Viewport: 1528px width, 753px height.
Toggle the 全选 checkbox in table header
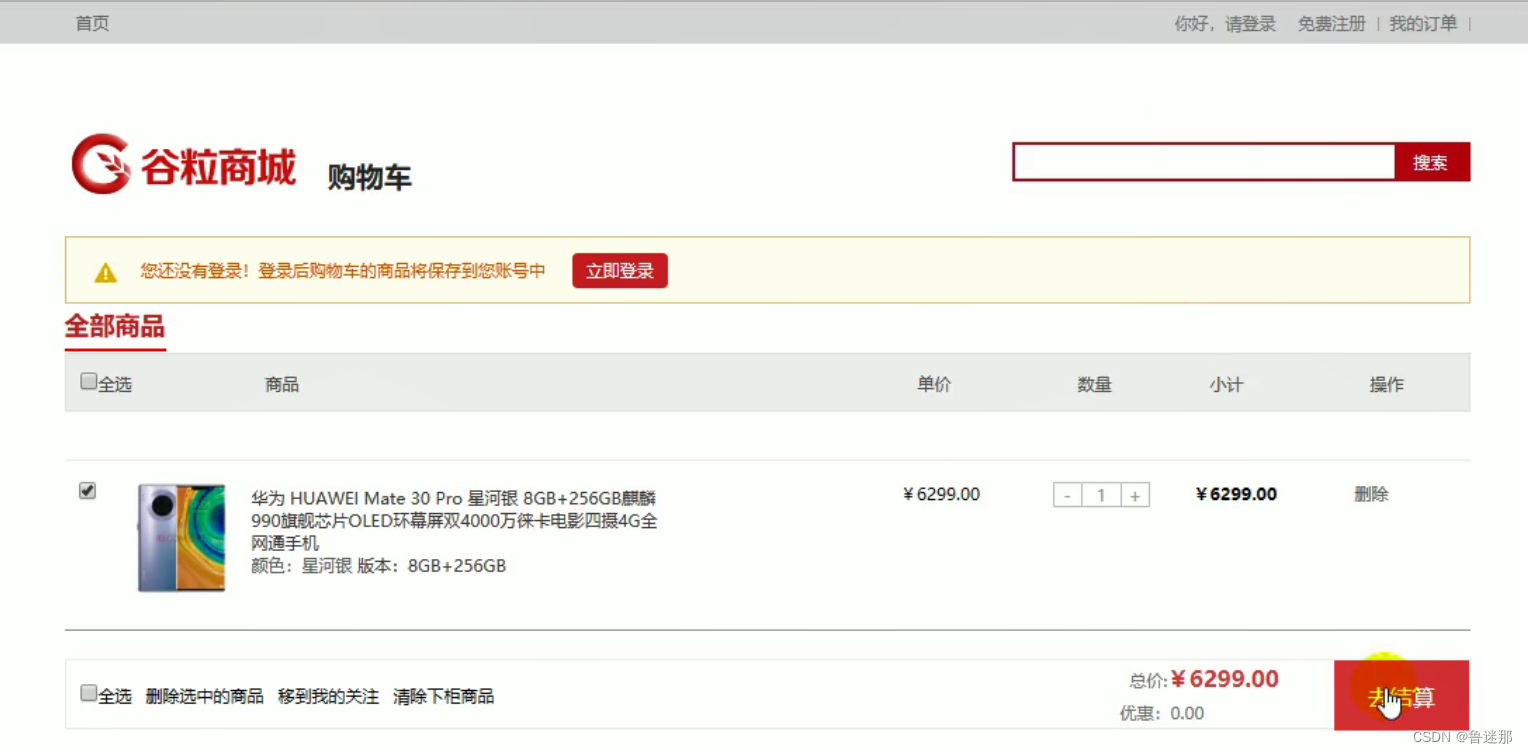(x=88, y=381)
